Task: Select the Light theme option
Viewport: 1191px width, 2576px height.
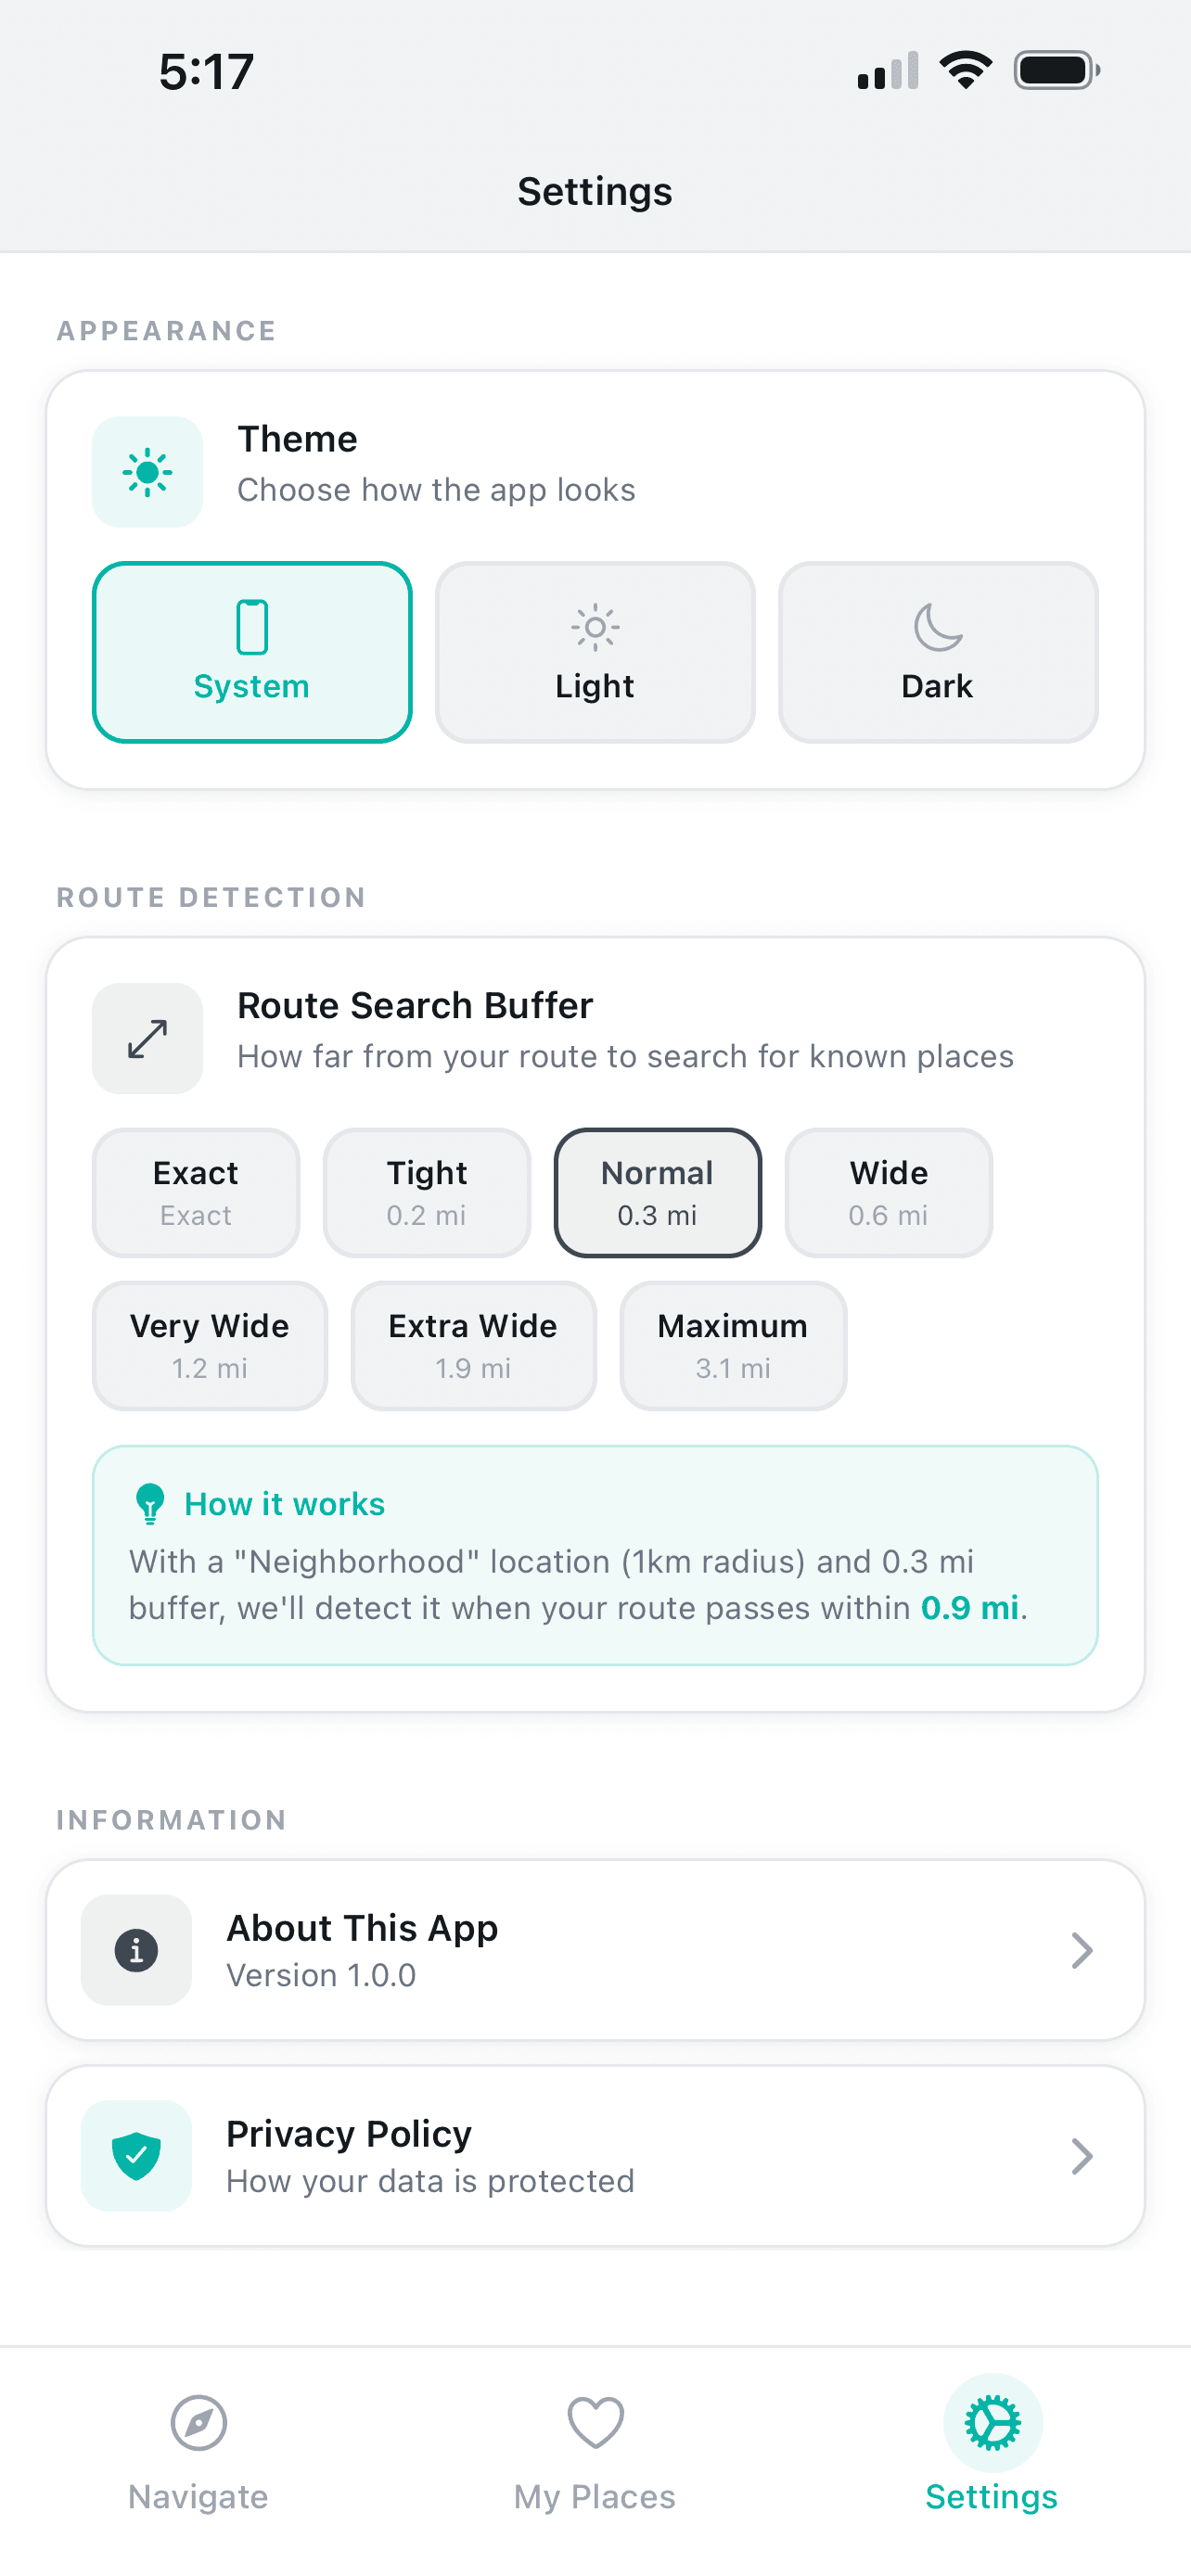Action: tap(594, 652)
